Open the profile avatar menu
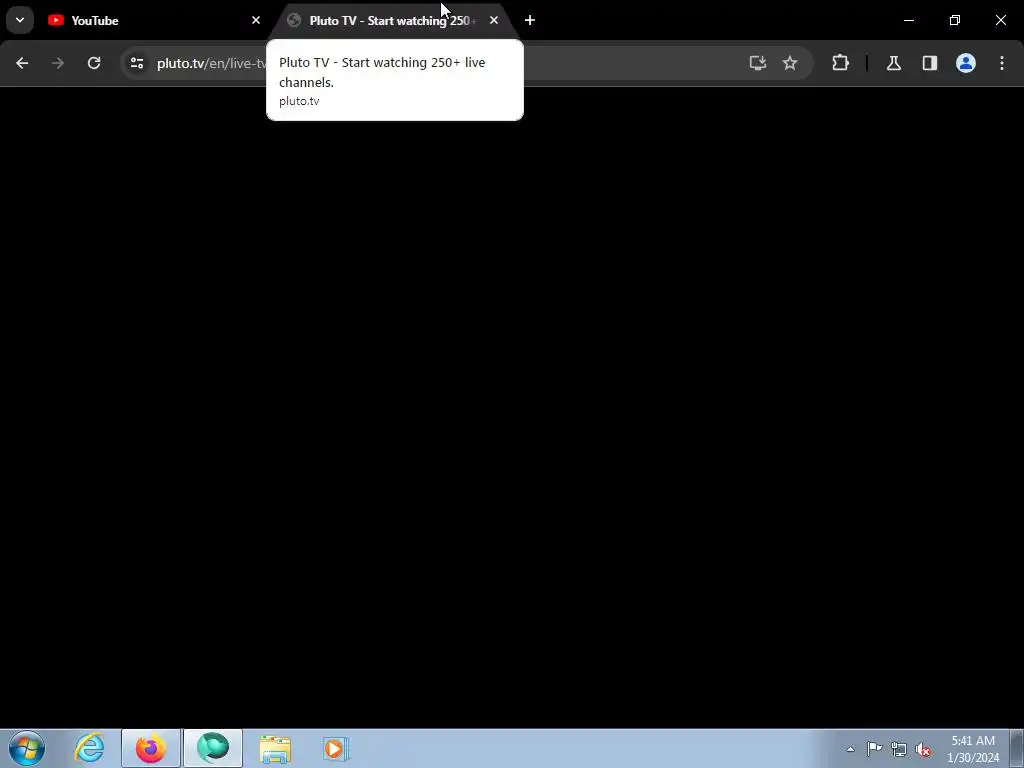Viewport: 1024px width, 768px height. tap(966, 63)
